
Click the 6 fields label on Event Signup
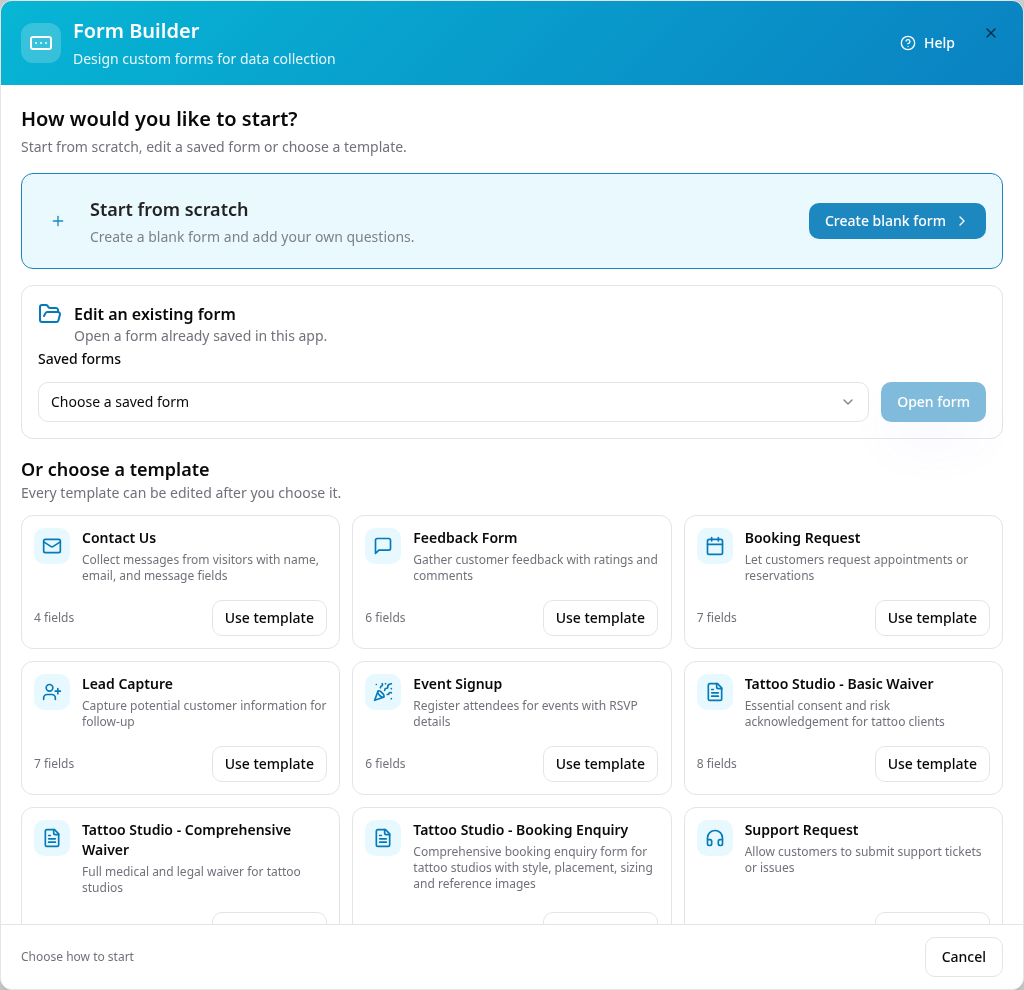[x=385, y=764]
